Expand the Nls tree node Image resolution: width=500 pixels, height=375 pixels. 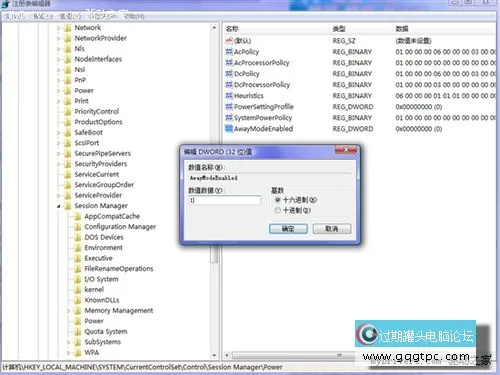click(x=59, y=49)
